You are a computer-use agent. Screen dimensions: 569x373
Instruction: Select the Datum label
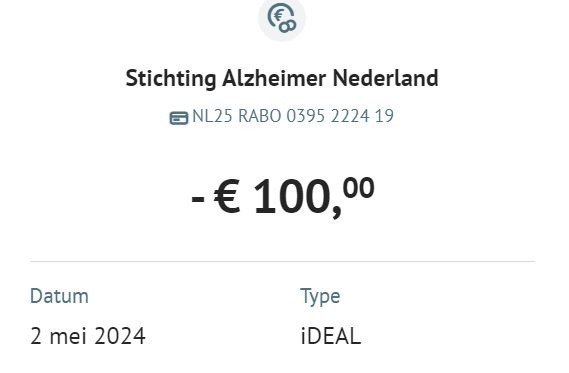click(x=59, y=296)
